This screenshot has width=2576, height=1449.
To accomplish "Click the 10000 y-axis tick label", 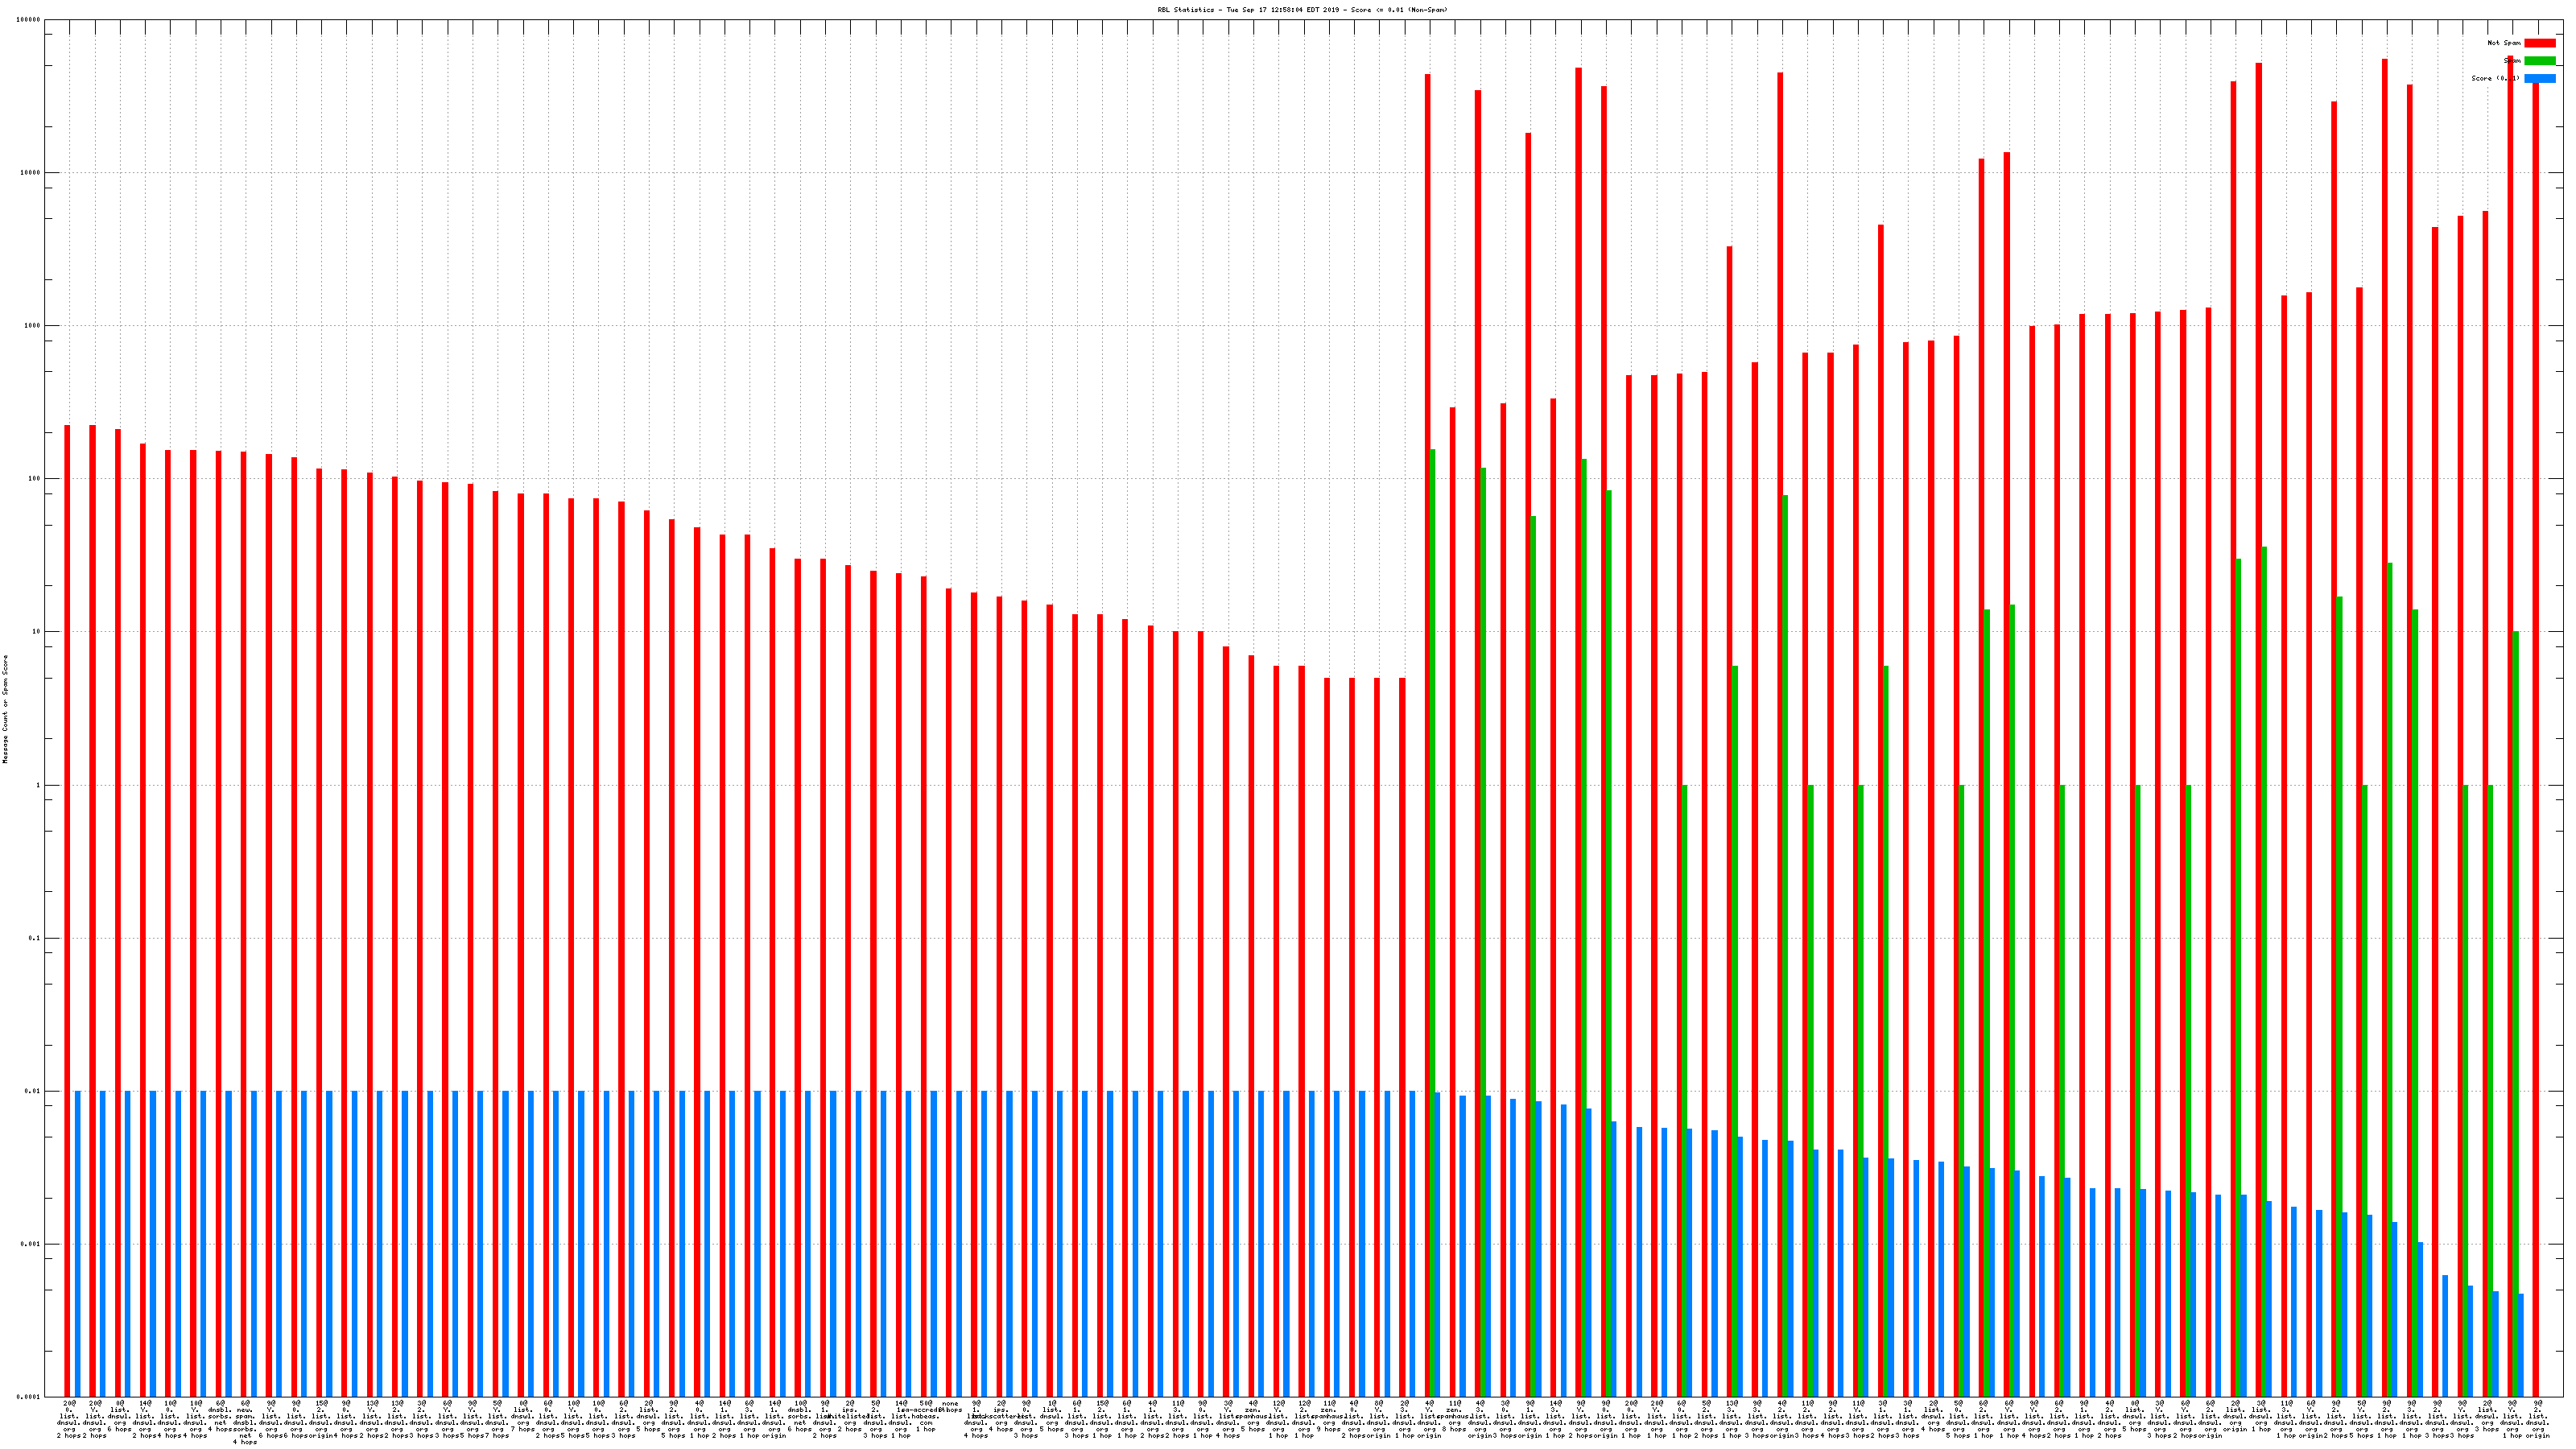I will (x=31, y=173).
